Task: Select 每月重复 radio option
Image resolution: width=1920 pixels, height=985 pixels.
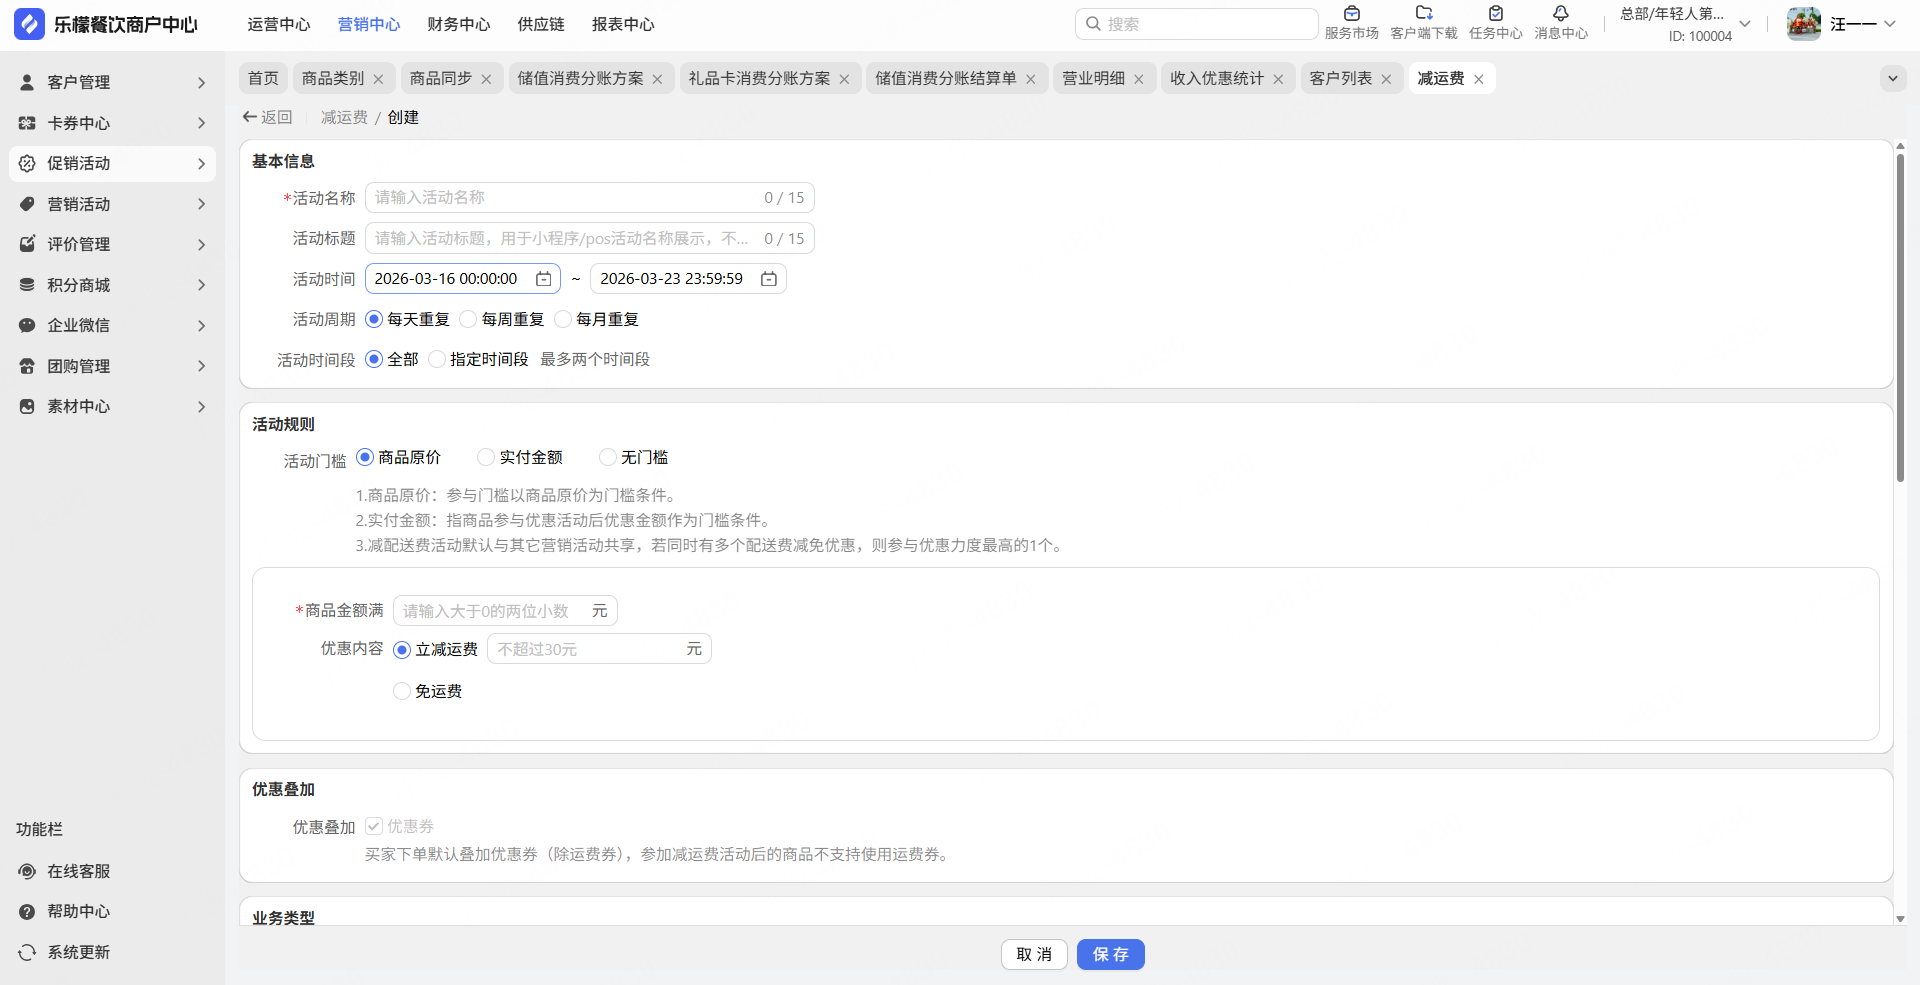Action: 563,319
